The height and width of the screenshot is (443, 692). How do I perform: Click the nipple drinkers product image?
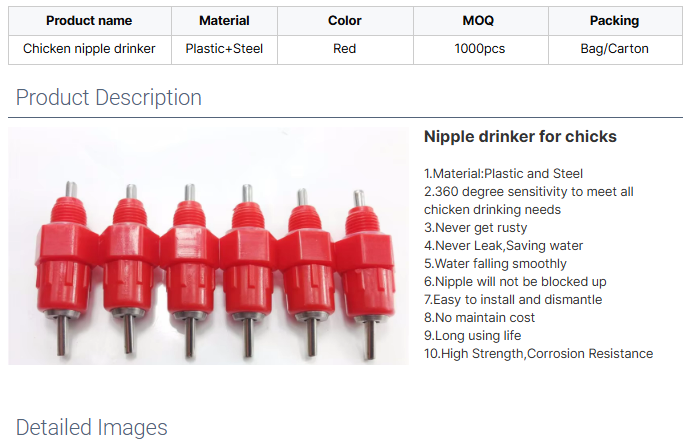208,245
